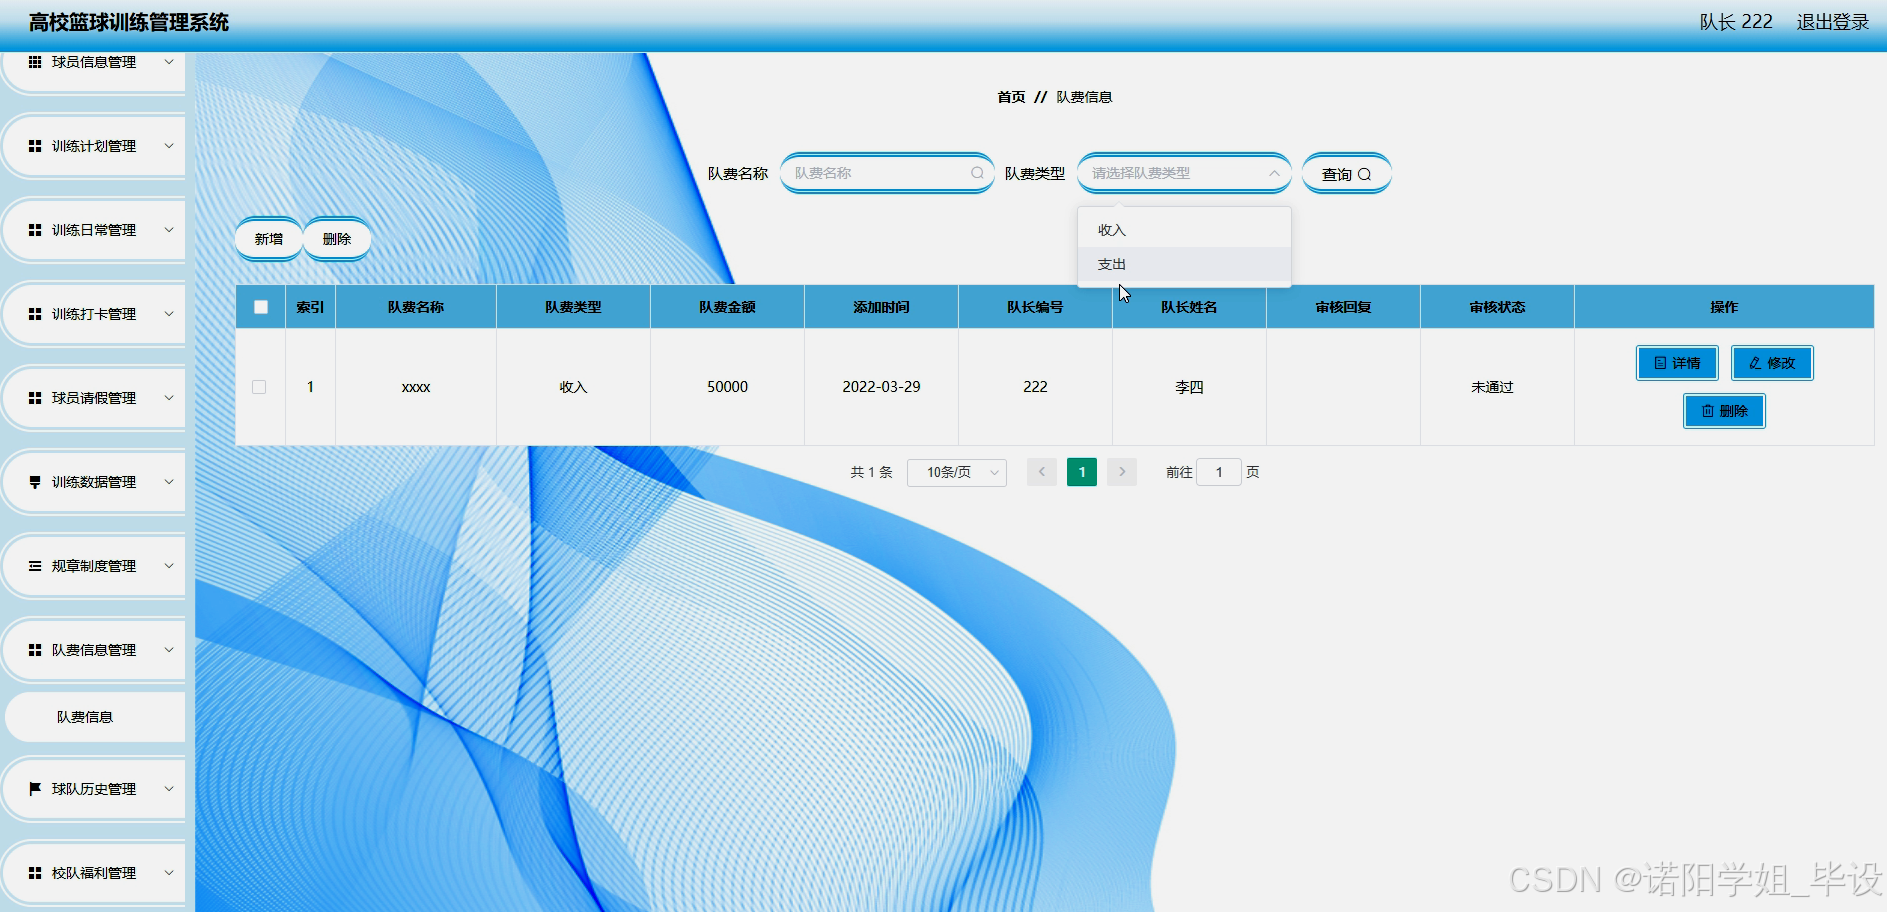Click the 2022-03-29 date cell
1887x912 pixels.
[881, 387]
